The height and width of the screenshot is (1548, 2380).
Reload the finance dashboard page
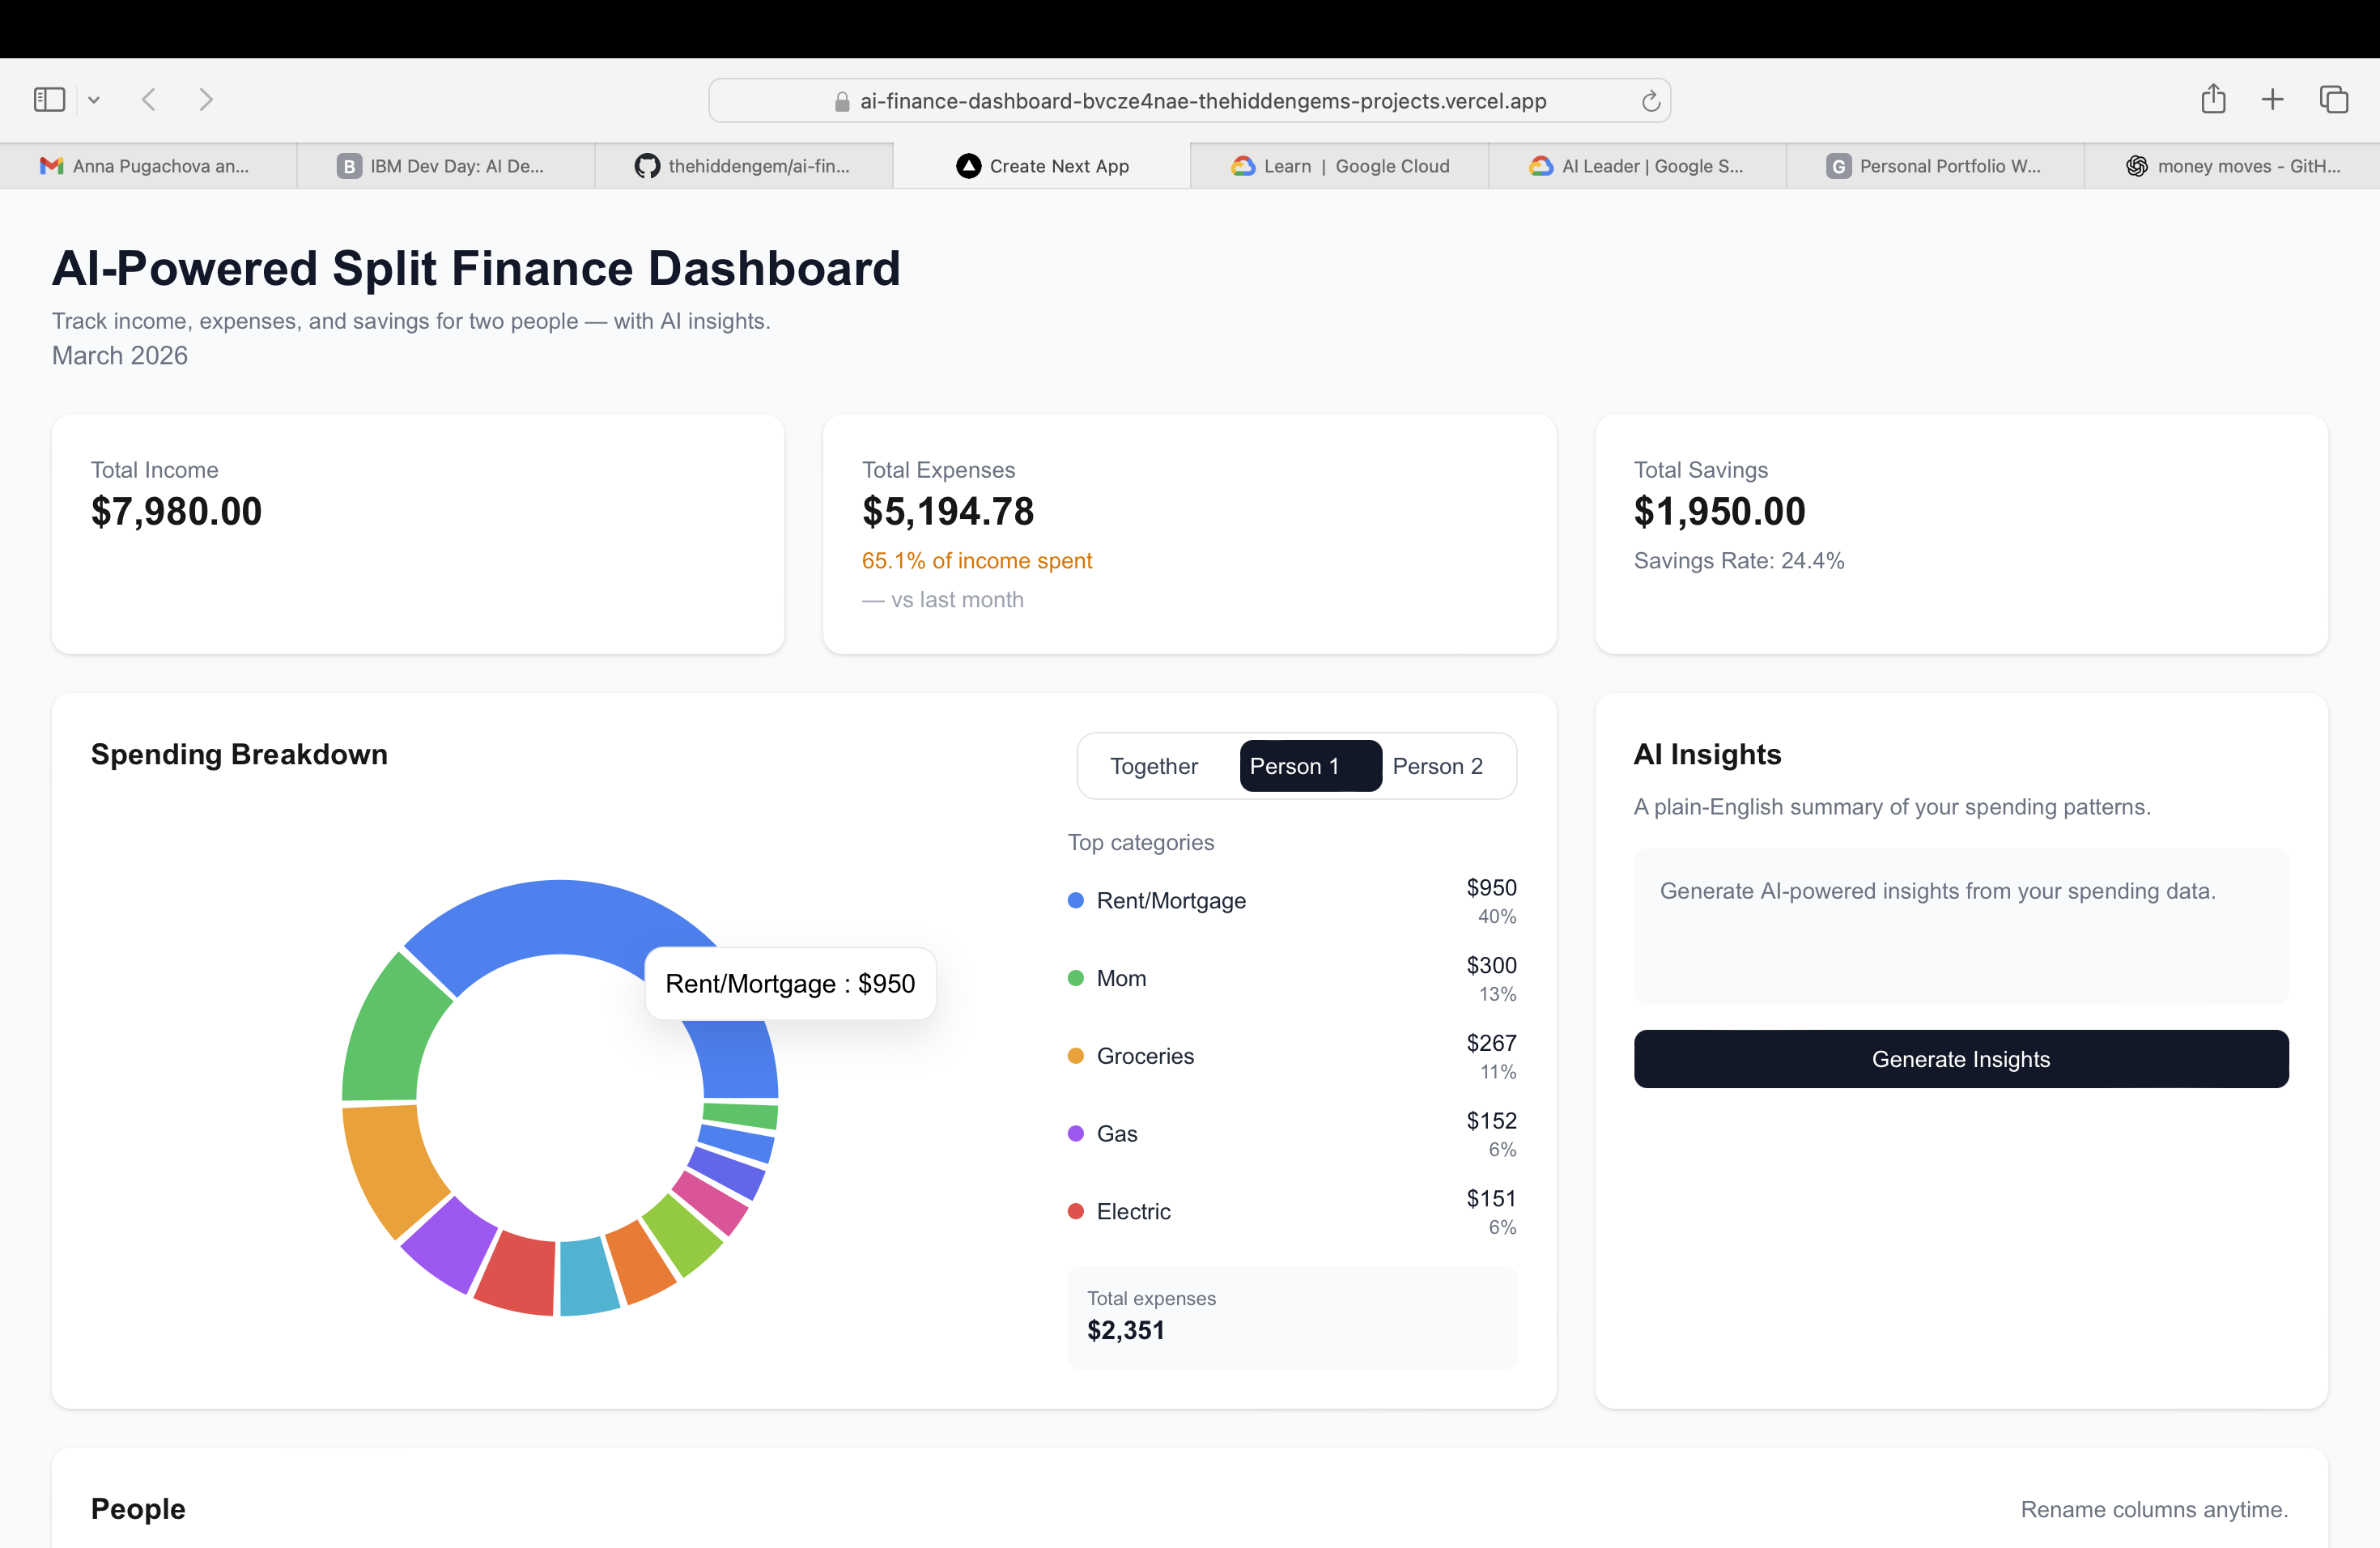pos(1650,100)
